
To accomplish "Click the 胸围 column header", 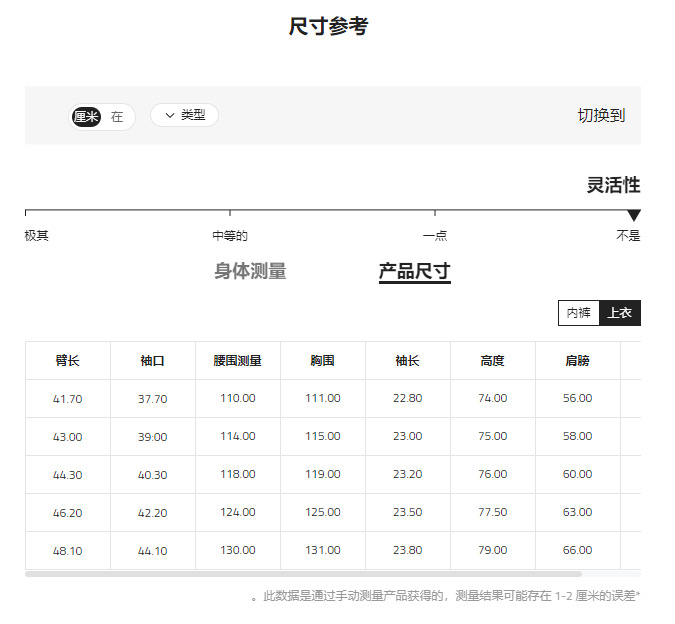I will point(323,361).
